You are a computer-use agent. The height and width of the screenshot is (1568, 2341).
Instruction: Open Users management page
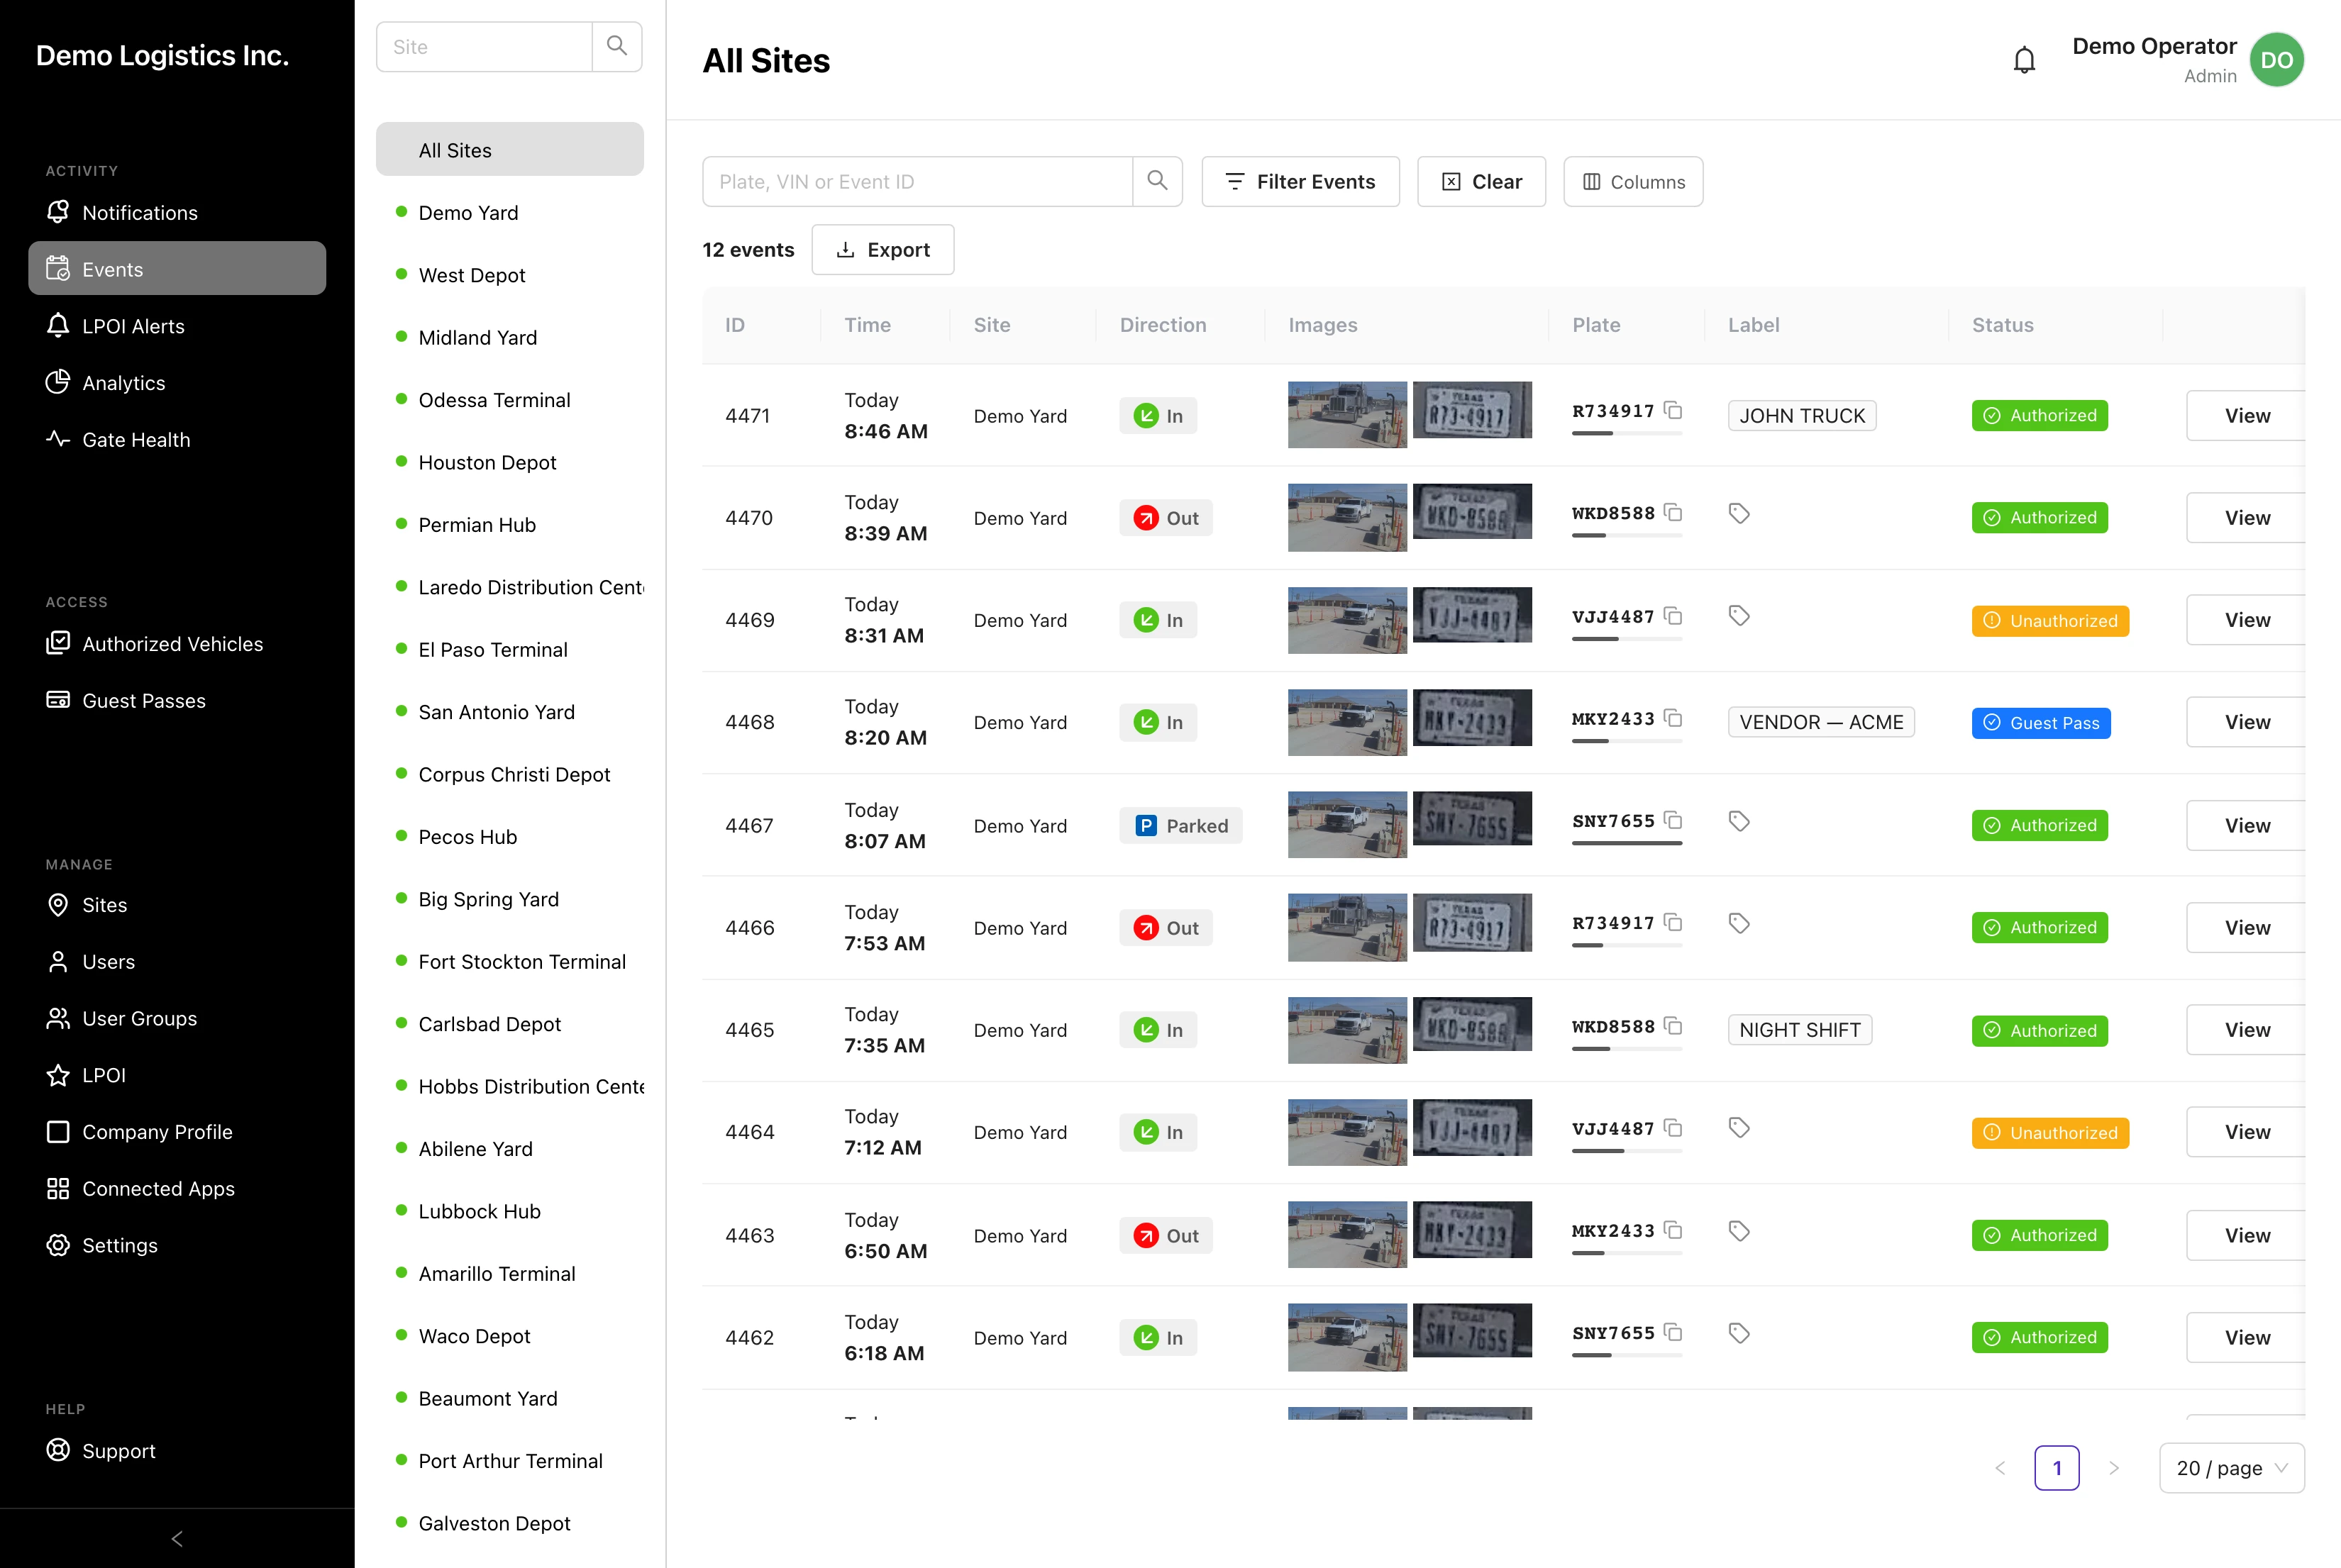(177, 961)
